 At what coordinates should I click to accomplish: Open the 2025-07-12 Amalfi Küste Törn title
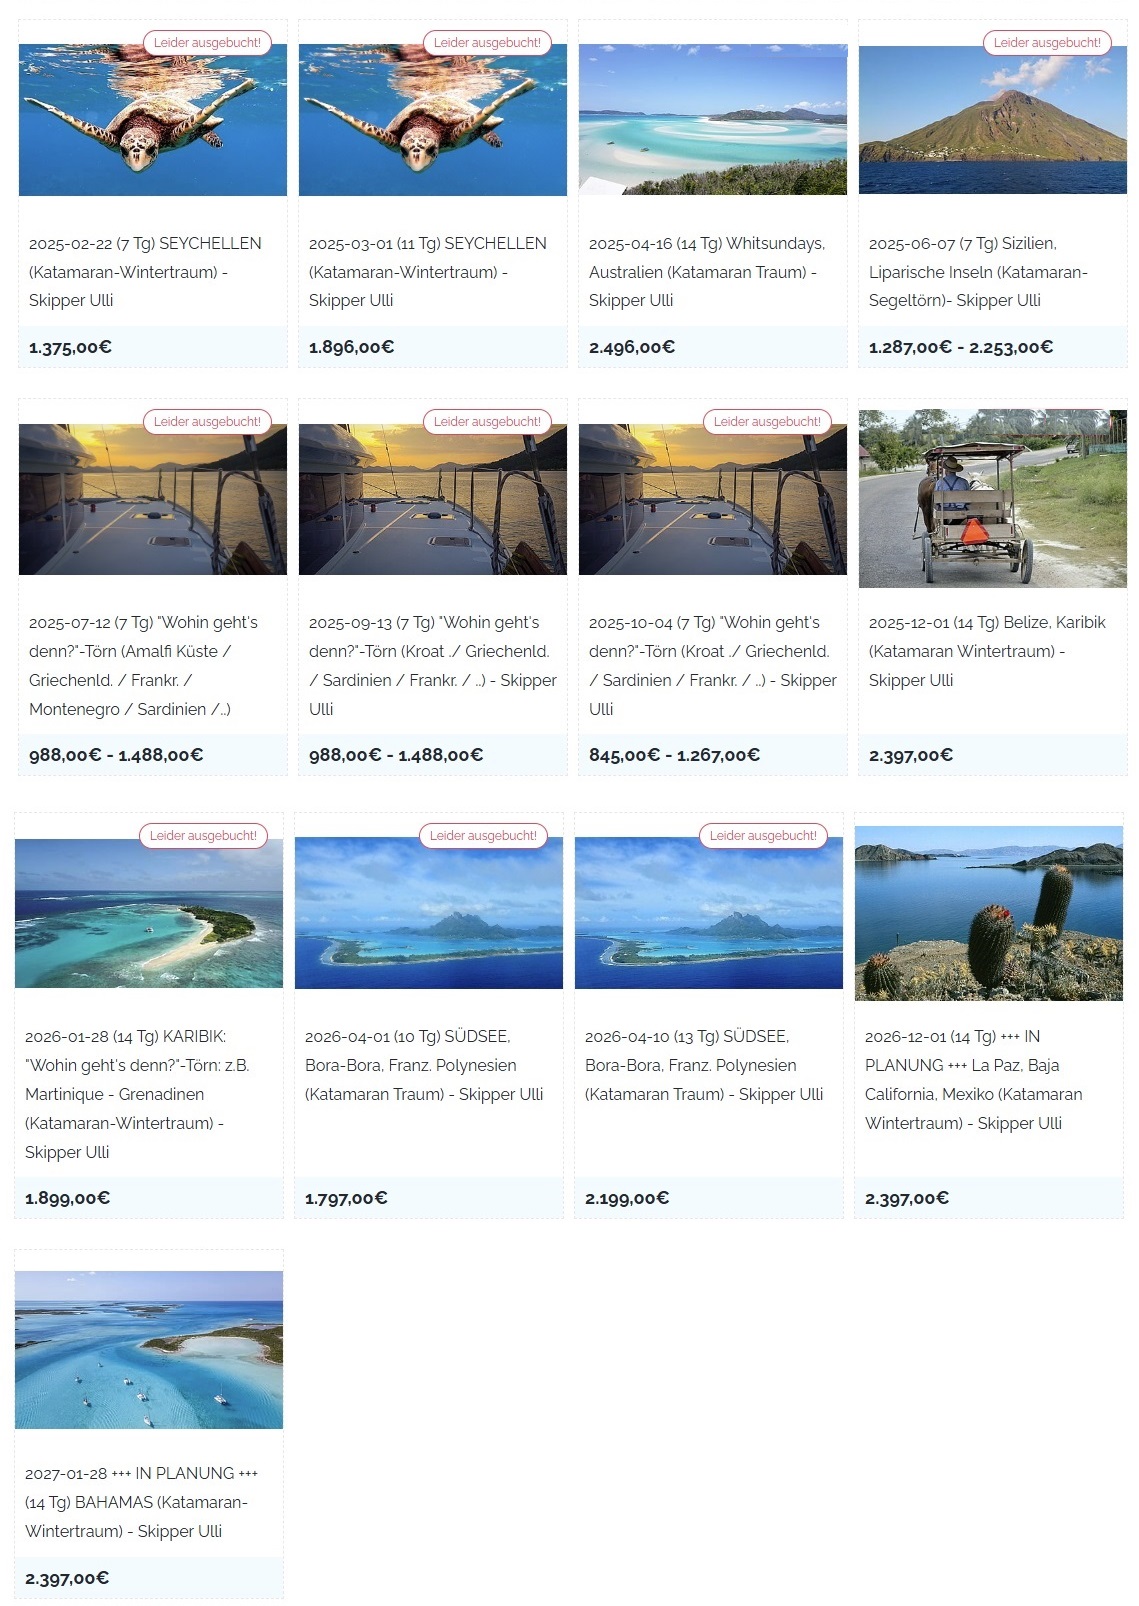143,665
